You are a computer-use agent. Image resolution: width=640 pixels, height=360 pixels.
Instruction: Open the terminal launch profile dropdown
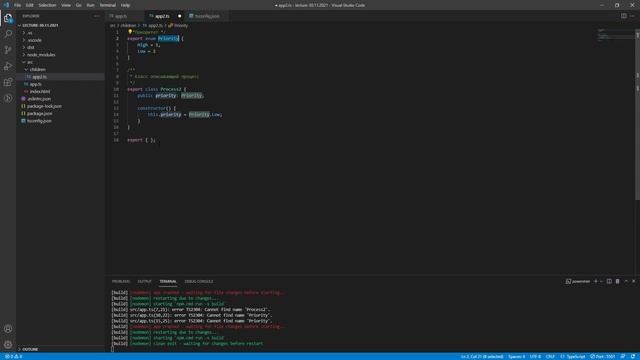601,281
